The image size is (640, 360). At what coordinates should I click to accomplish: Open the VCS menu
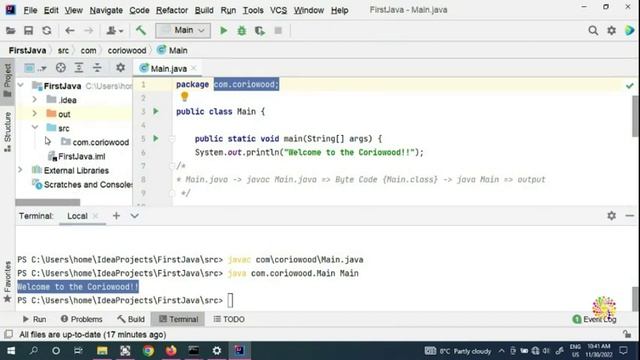point(278,10)
